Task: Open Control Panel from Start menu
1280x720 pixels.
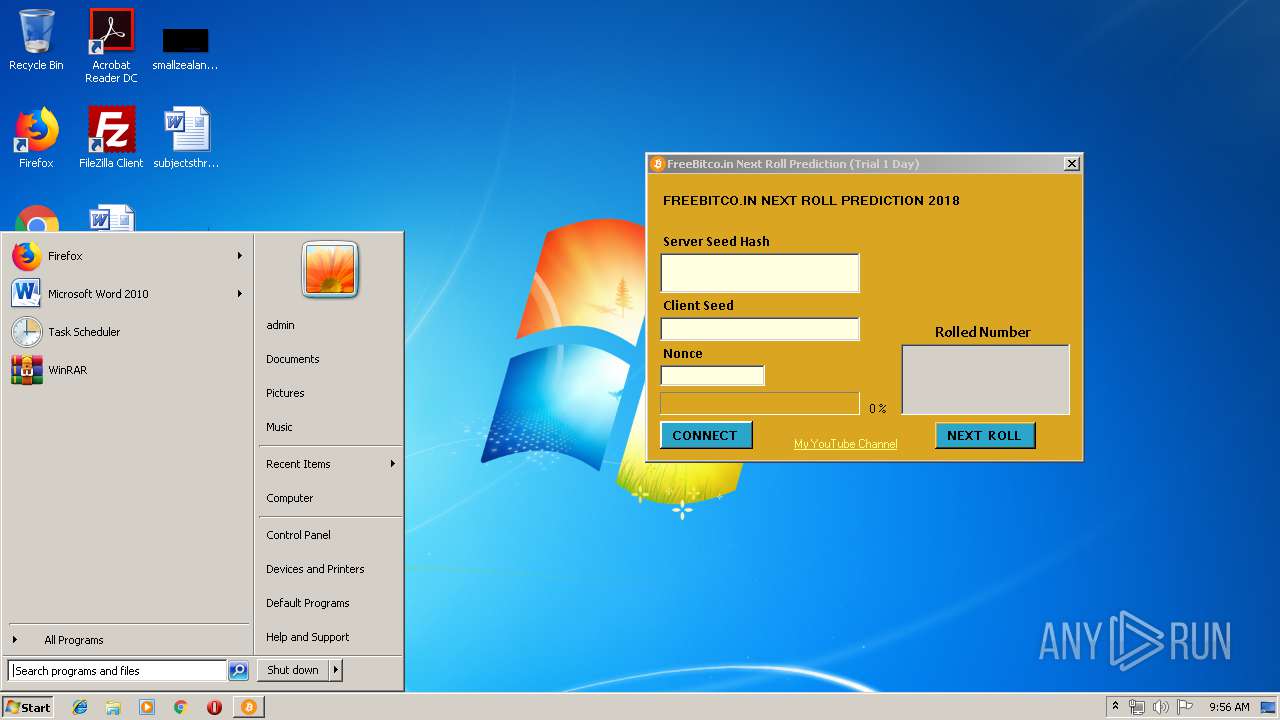Action: [x=298, y=535]
